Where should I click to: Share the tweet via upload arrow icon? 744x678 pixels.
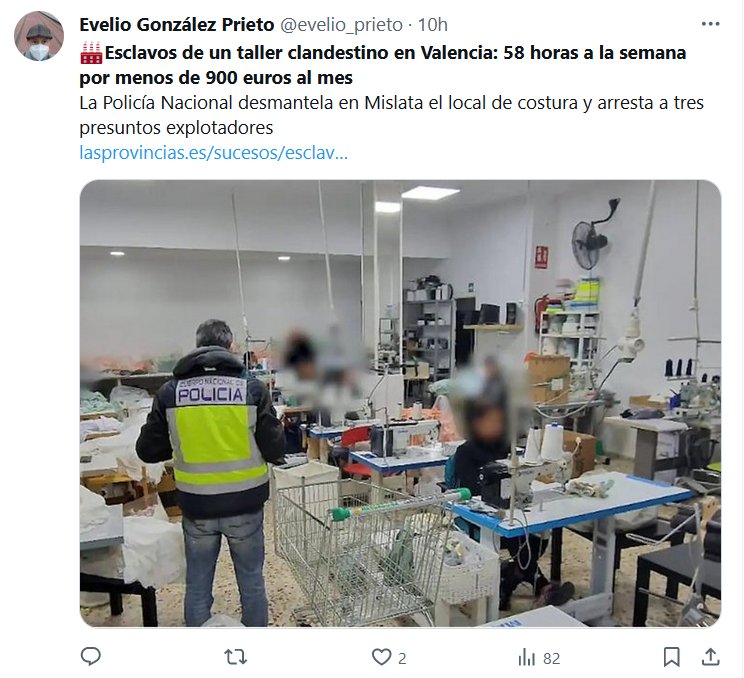click(710, 658)
